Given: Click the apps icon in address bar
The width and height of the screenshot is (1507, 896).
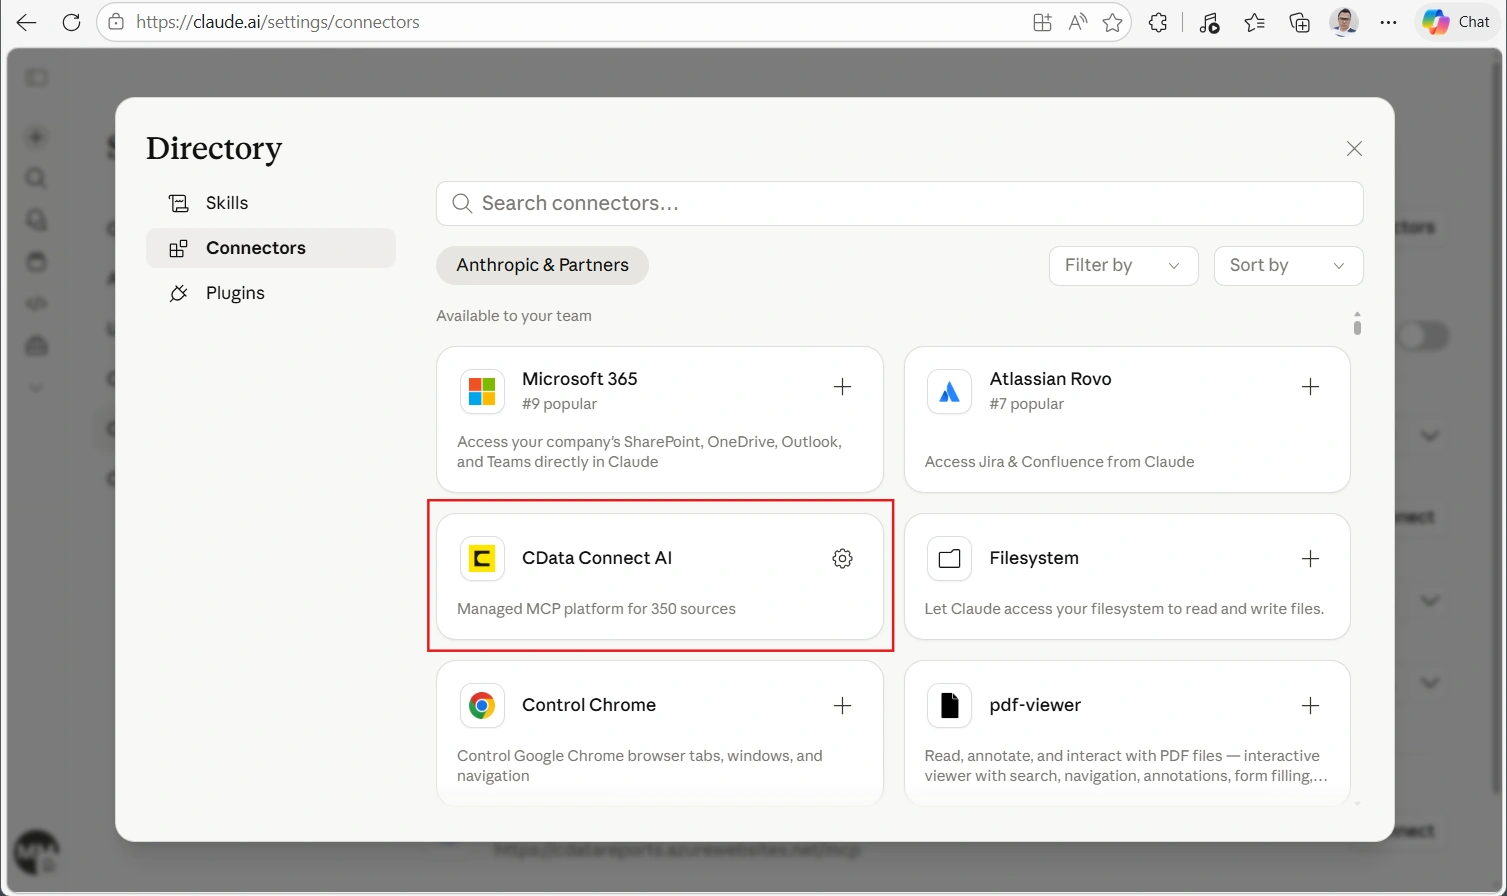Looking at the screenshot, I should tap(1042, 22).
